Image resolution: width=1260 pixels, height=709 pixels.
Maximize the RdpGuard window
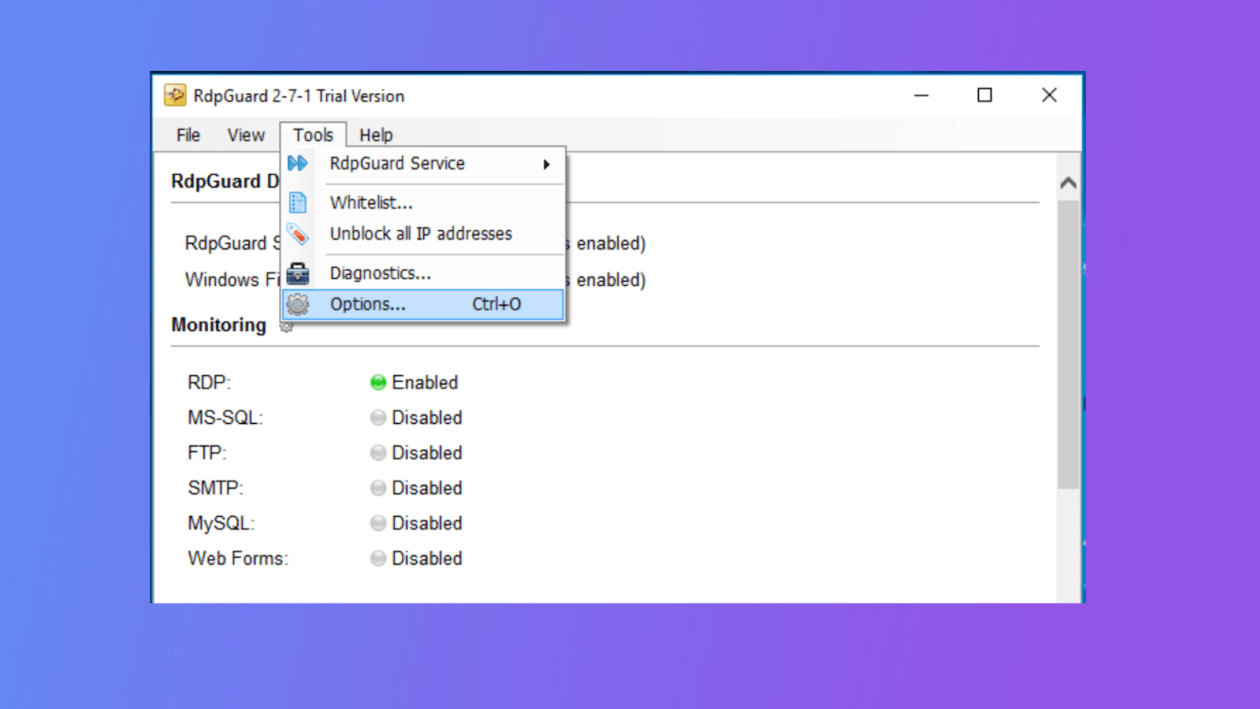pyautogui.click(x=985, y=95)
